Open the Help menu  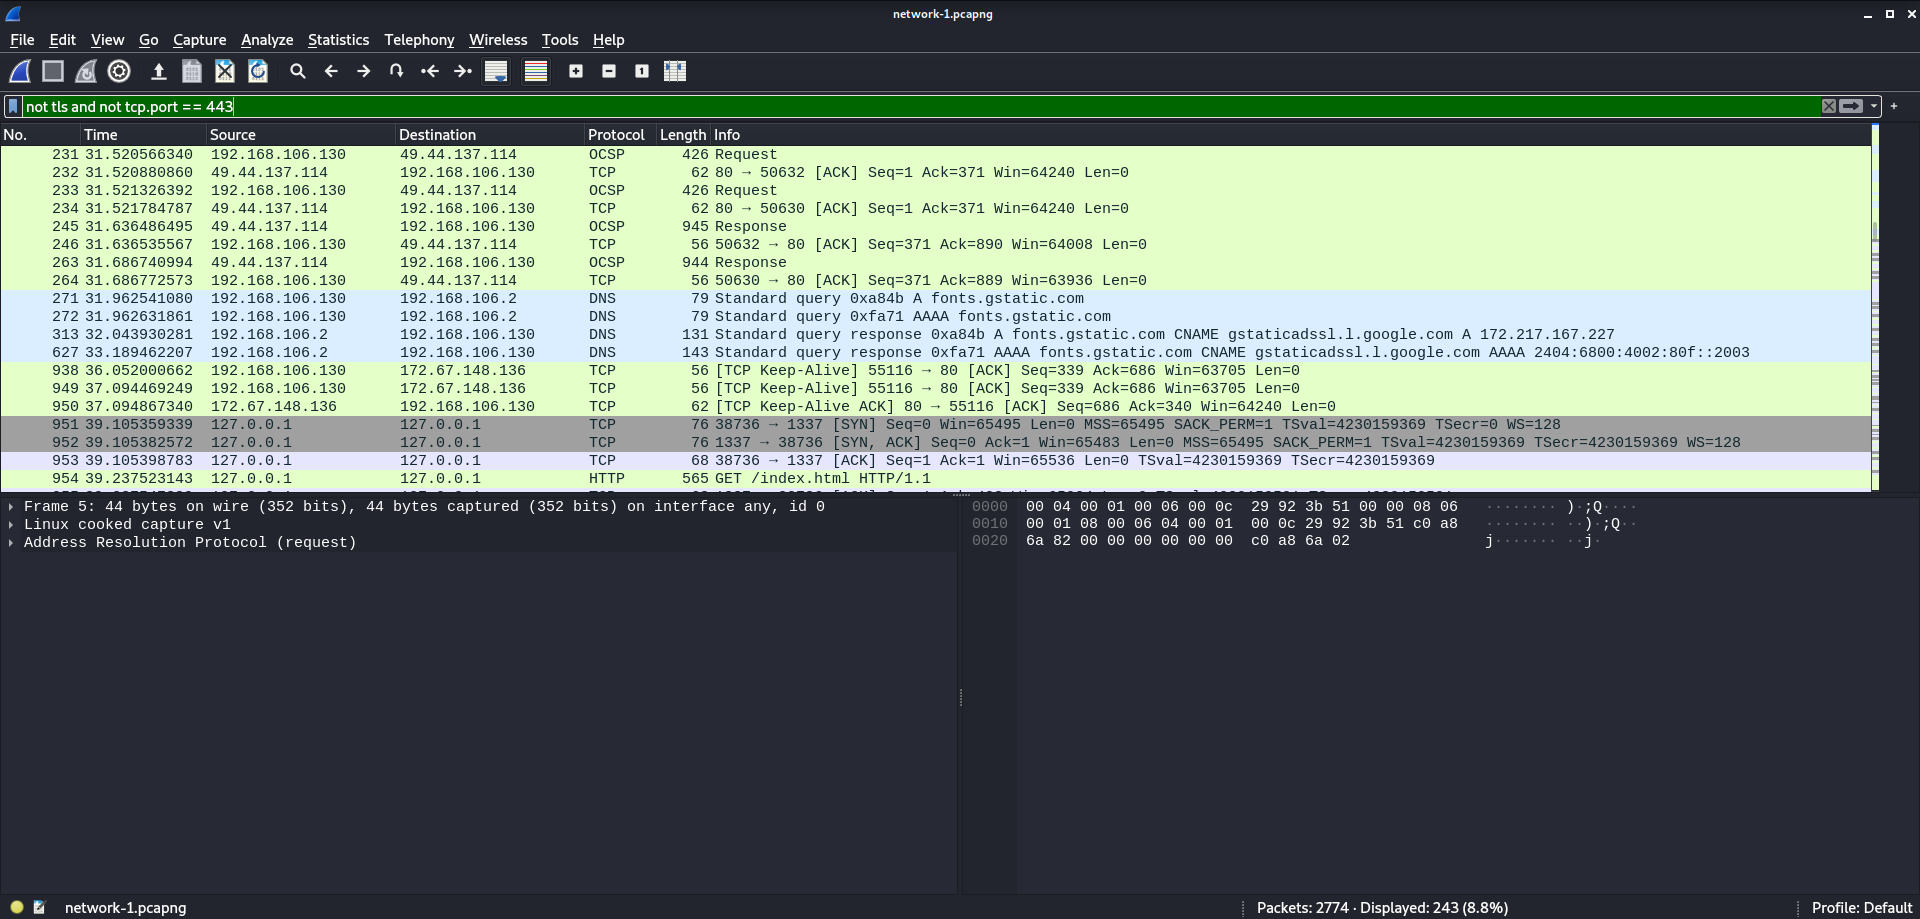click(608, 40)
